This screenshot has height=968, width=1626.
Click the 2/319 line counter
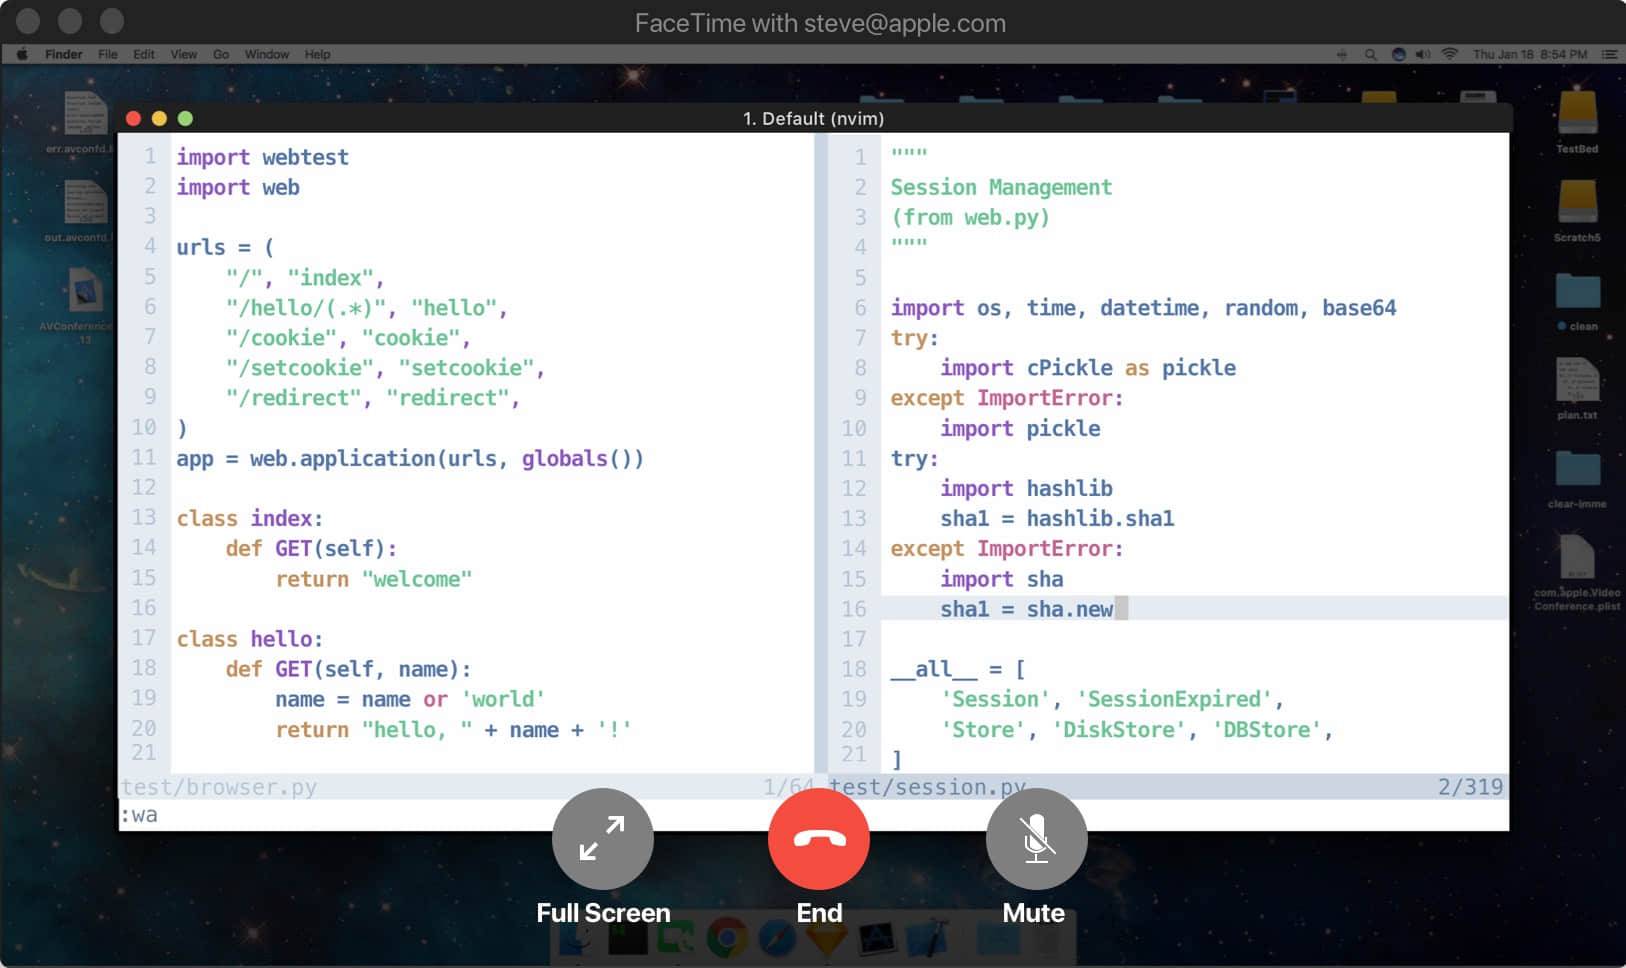point(1470,787)
